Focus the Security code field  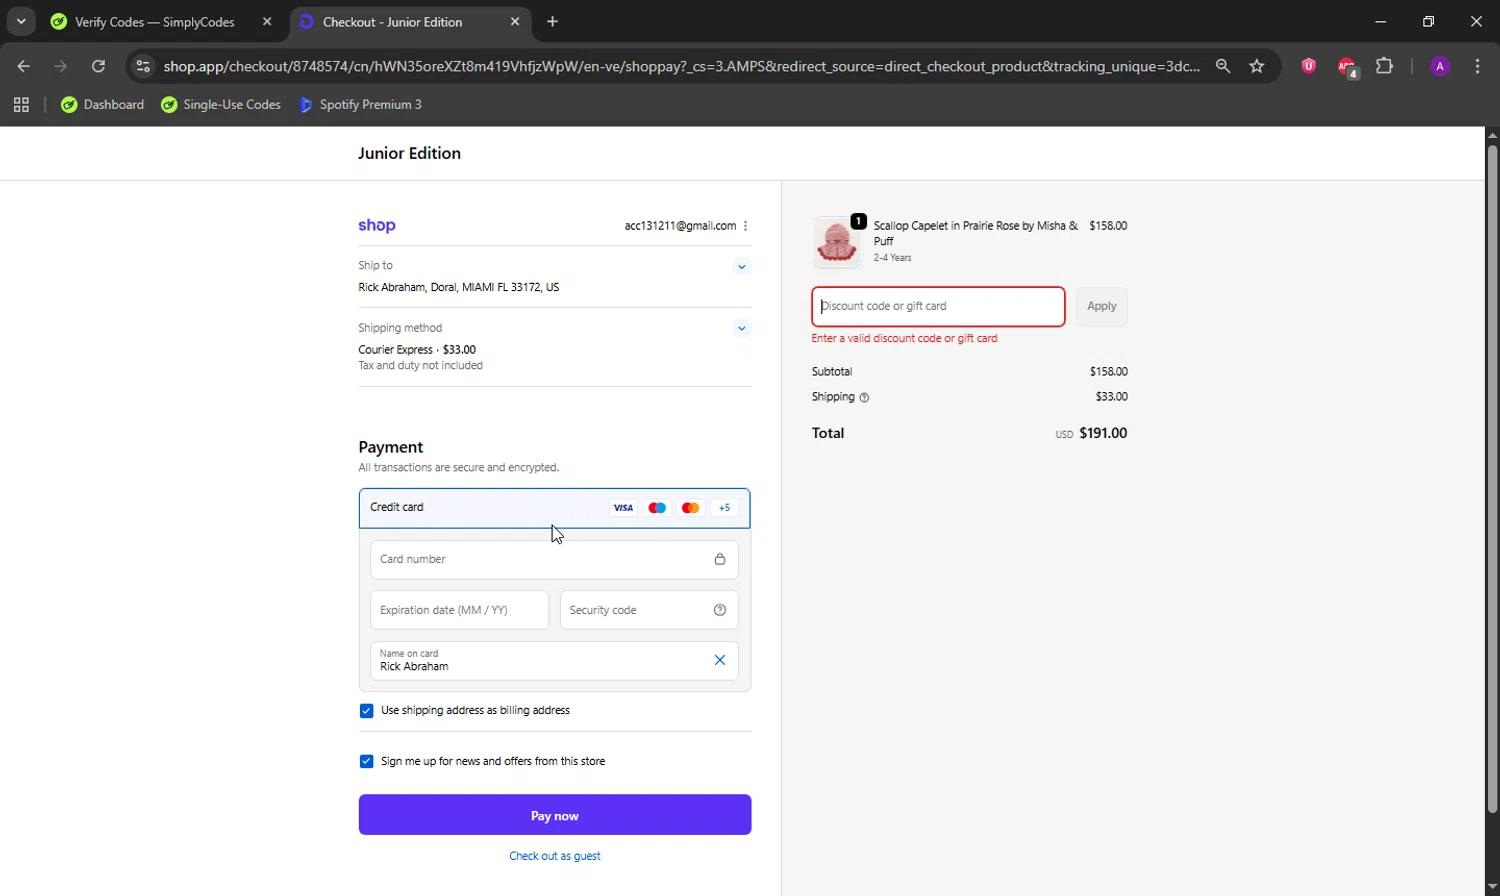coord(649,610)
